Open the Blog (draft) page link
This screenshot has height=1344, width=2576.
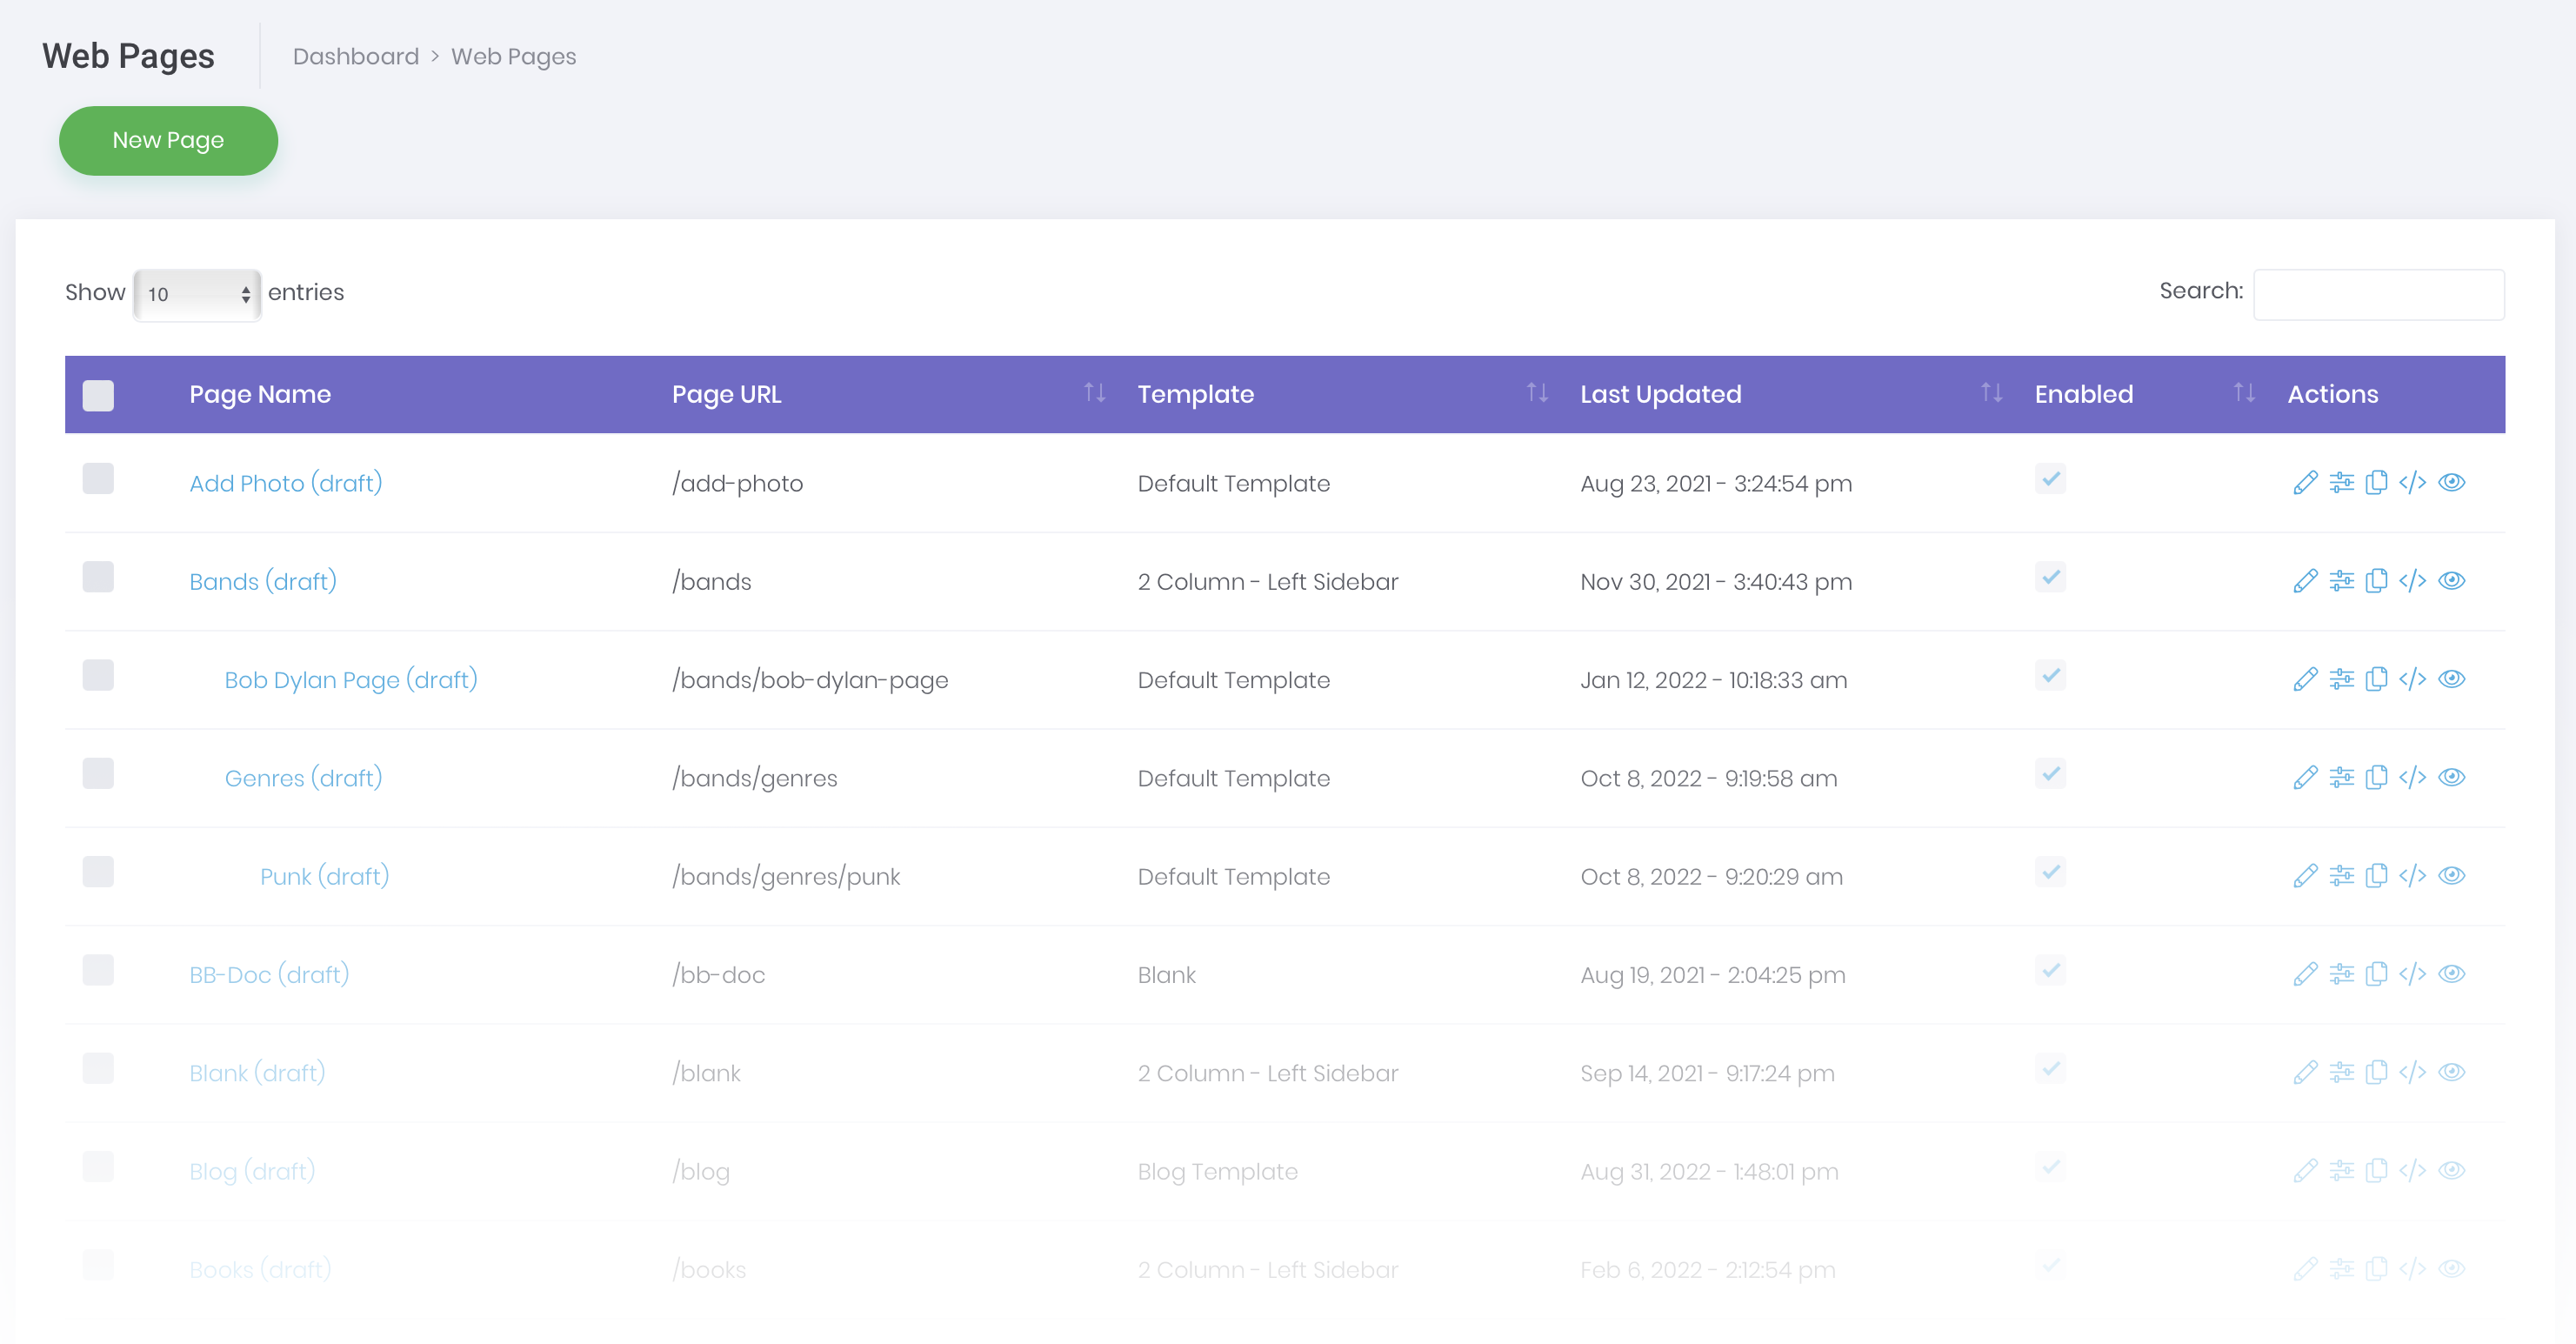[x=252, y=1170]
